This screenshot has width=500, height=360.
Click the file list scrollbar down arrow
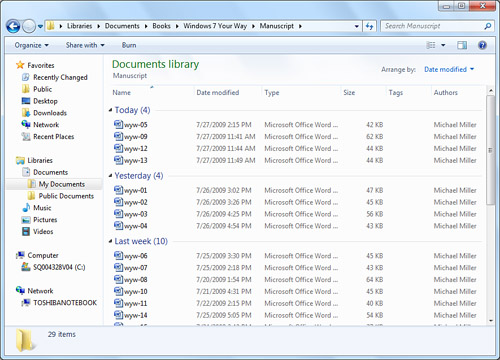click(490, 321)
